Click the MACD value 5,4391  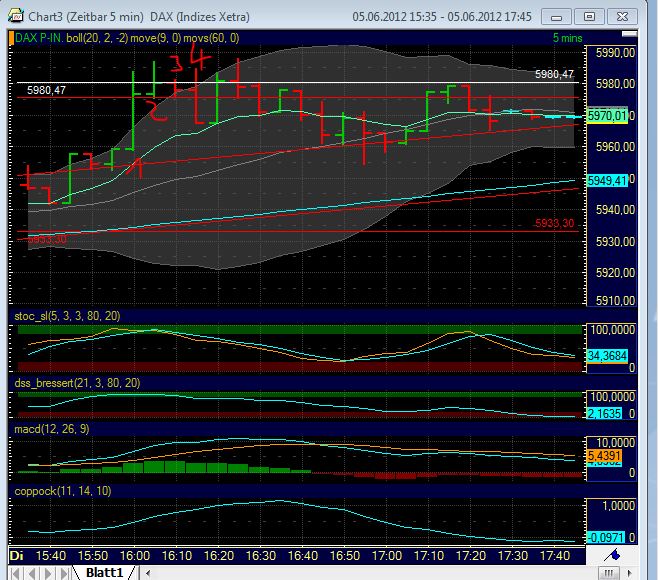click(x=604, y=456)
